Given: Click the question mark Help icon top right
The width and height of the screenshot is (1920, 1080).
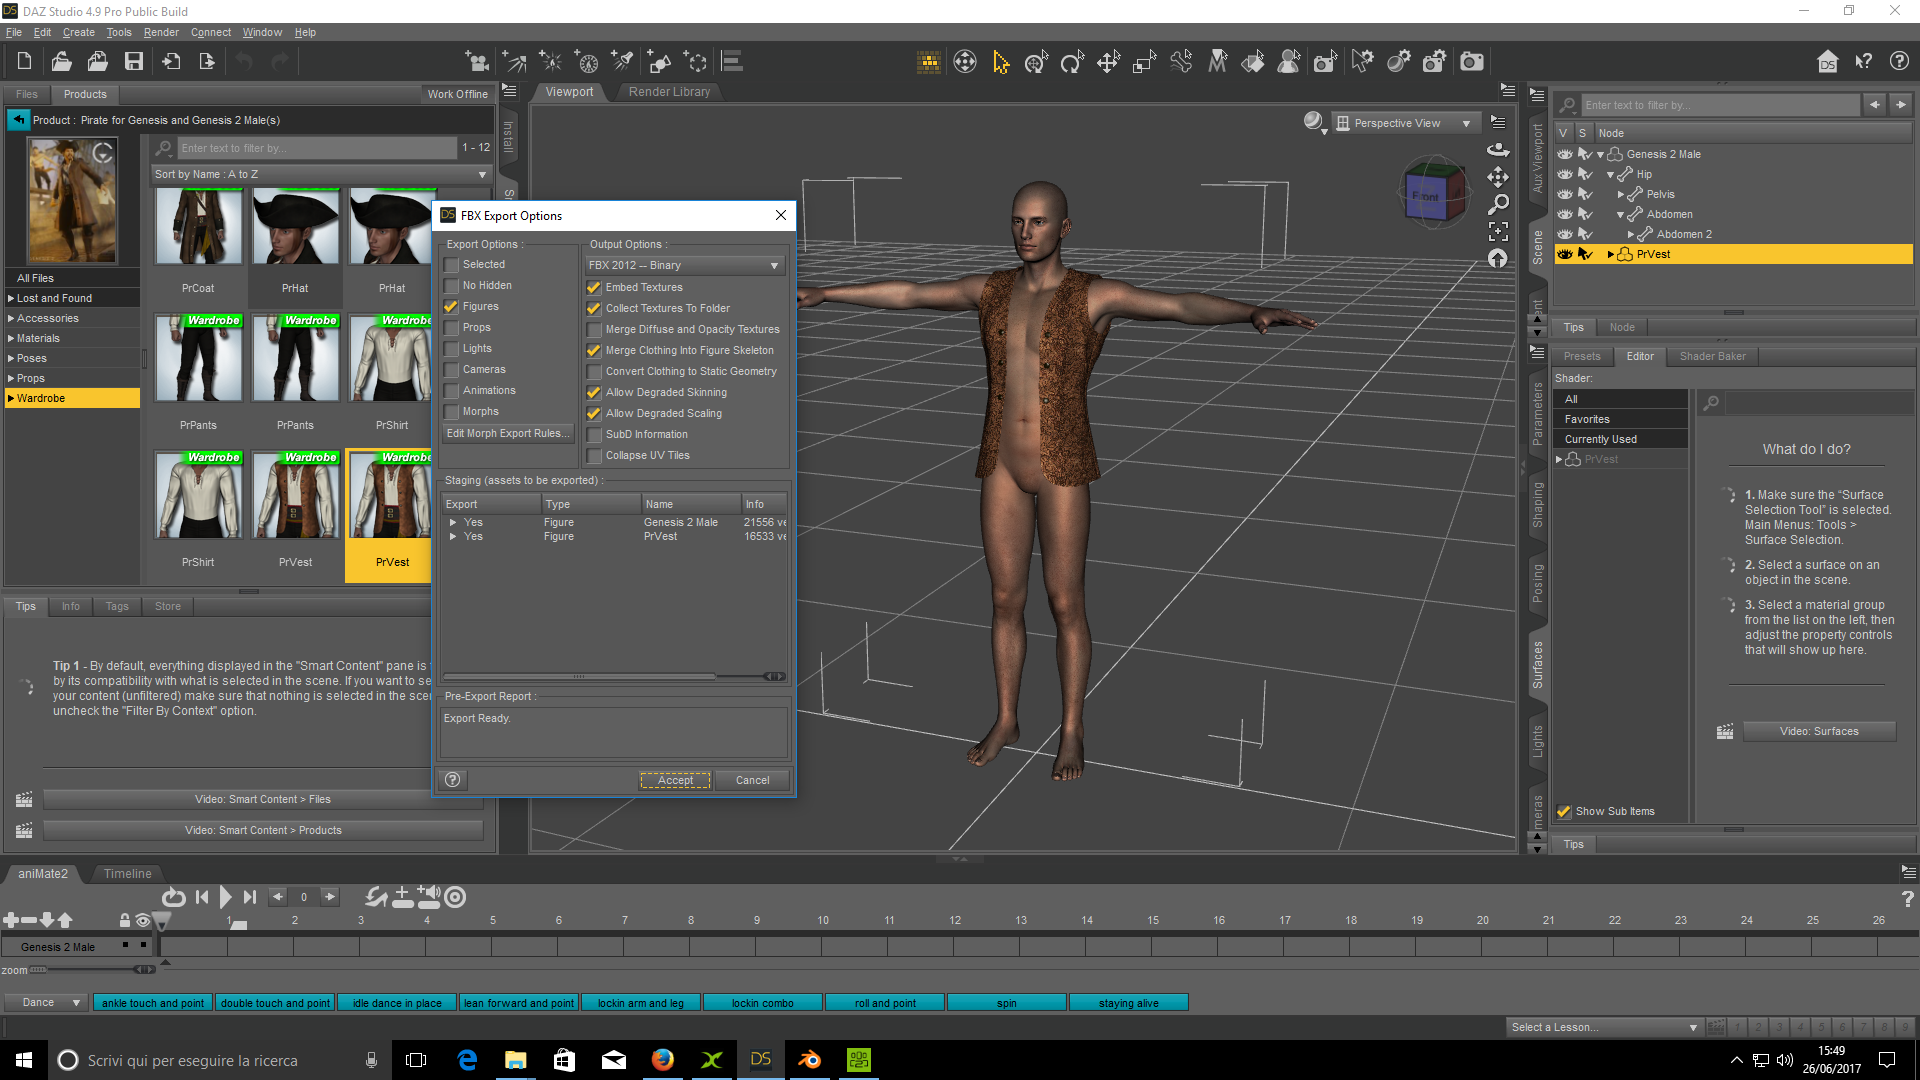Looking at the screenshot, I should click(1899, 62).
